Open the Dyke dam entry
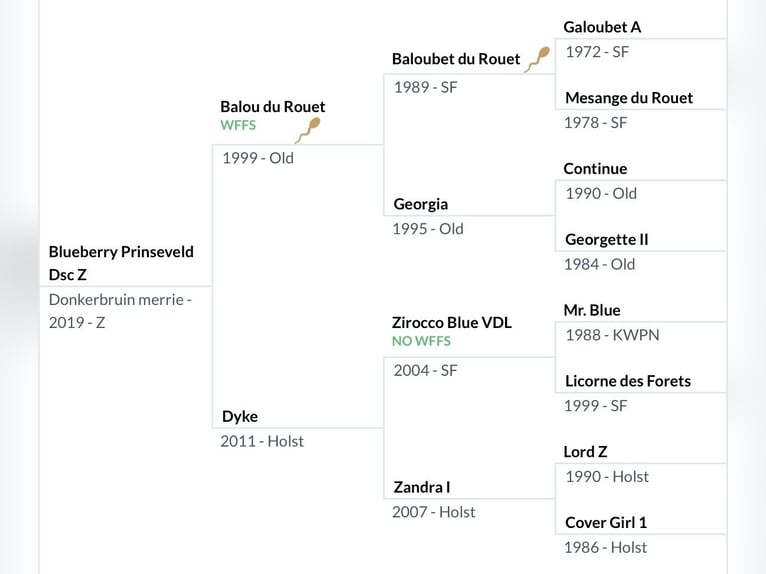The height and width of the screenshot is (574, 766). 240,416
